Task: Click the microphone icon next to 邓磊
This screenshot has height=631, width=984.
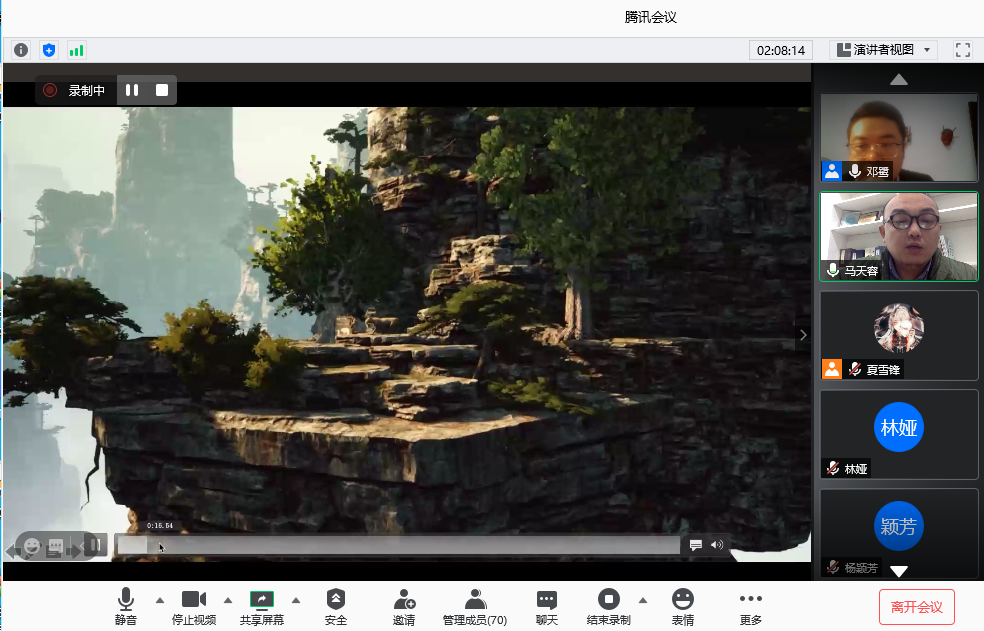Action: point(854,171)
